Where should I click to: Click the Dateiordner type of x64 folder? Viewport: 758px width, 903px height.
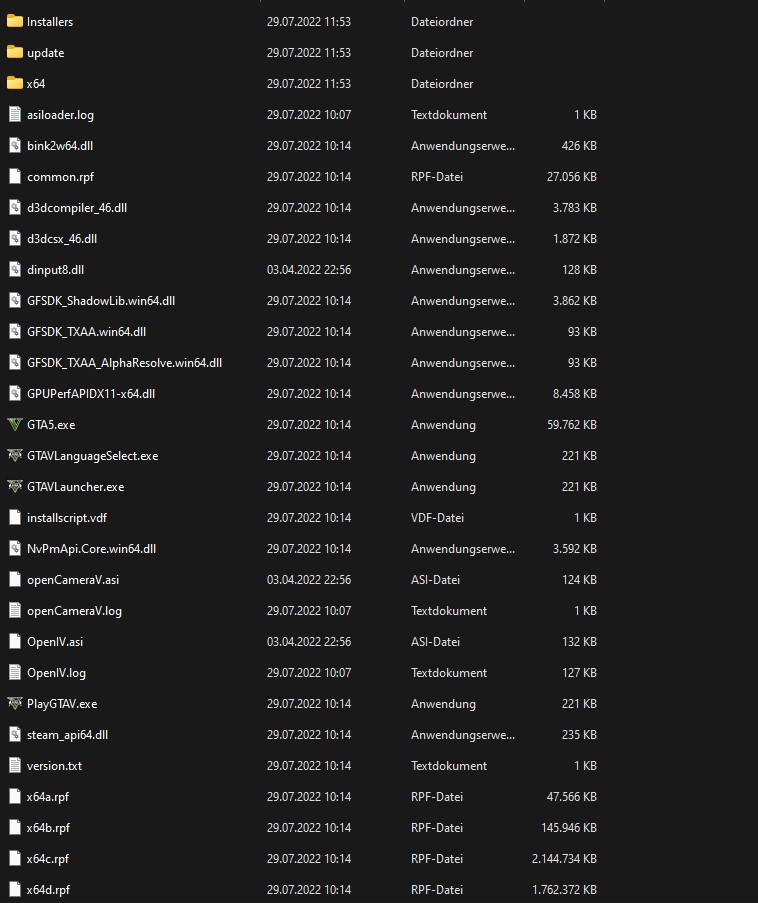(x=442, y=84)
